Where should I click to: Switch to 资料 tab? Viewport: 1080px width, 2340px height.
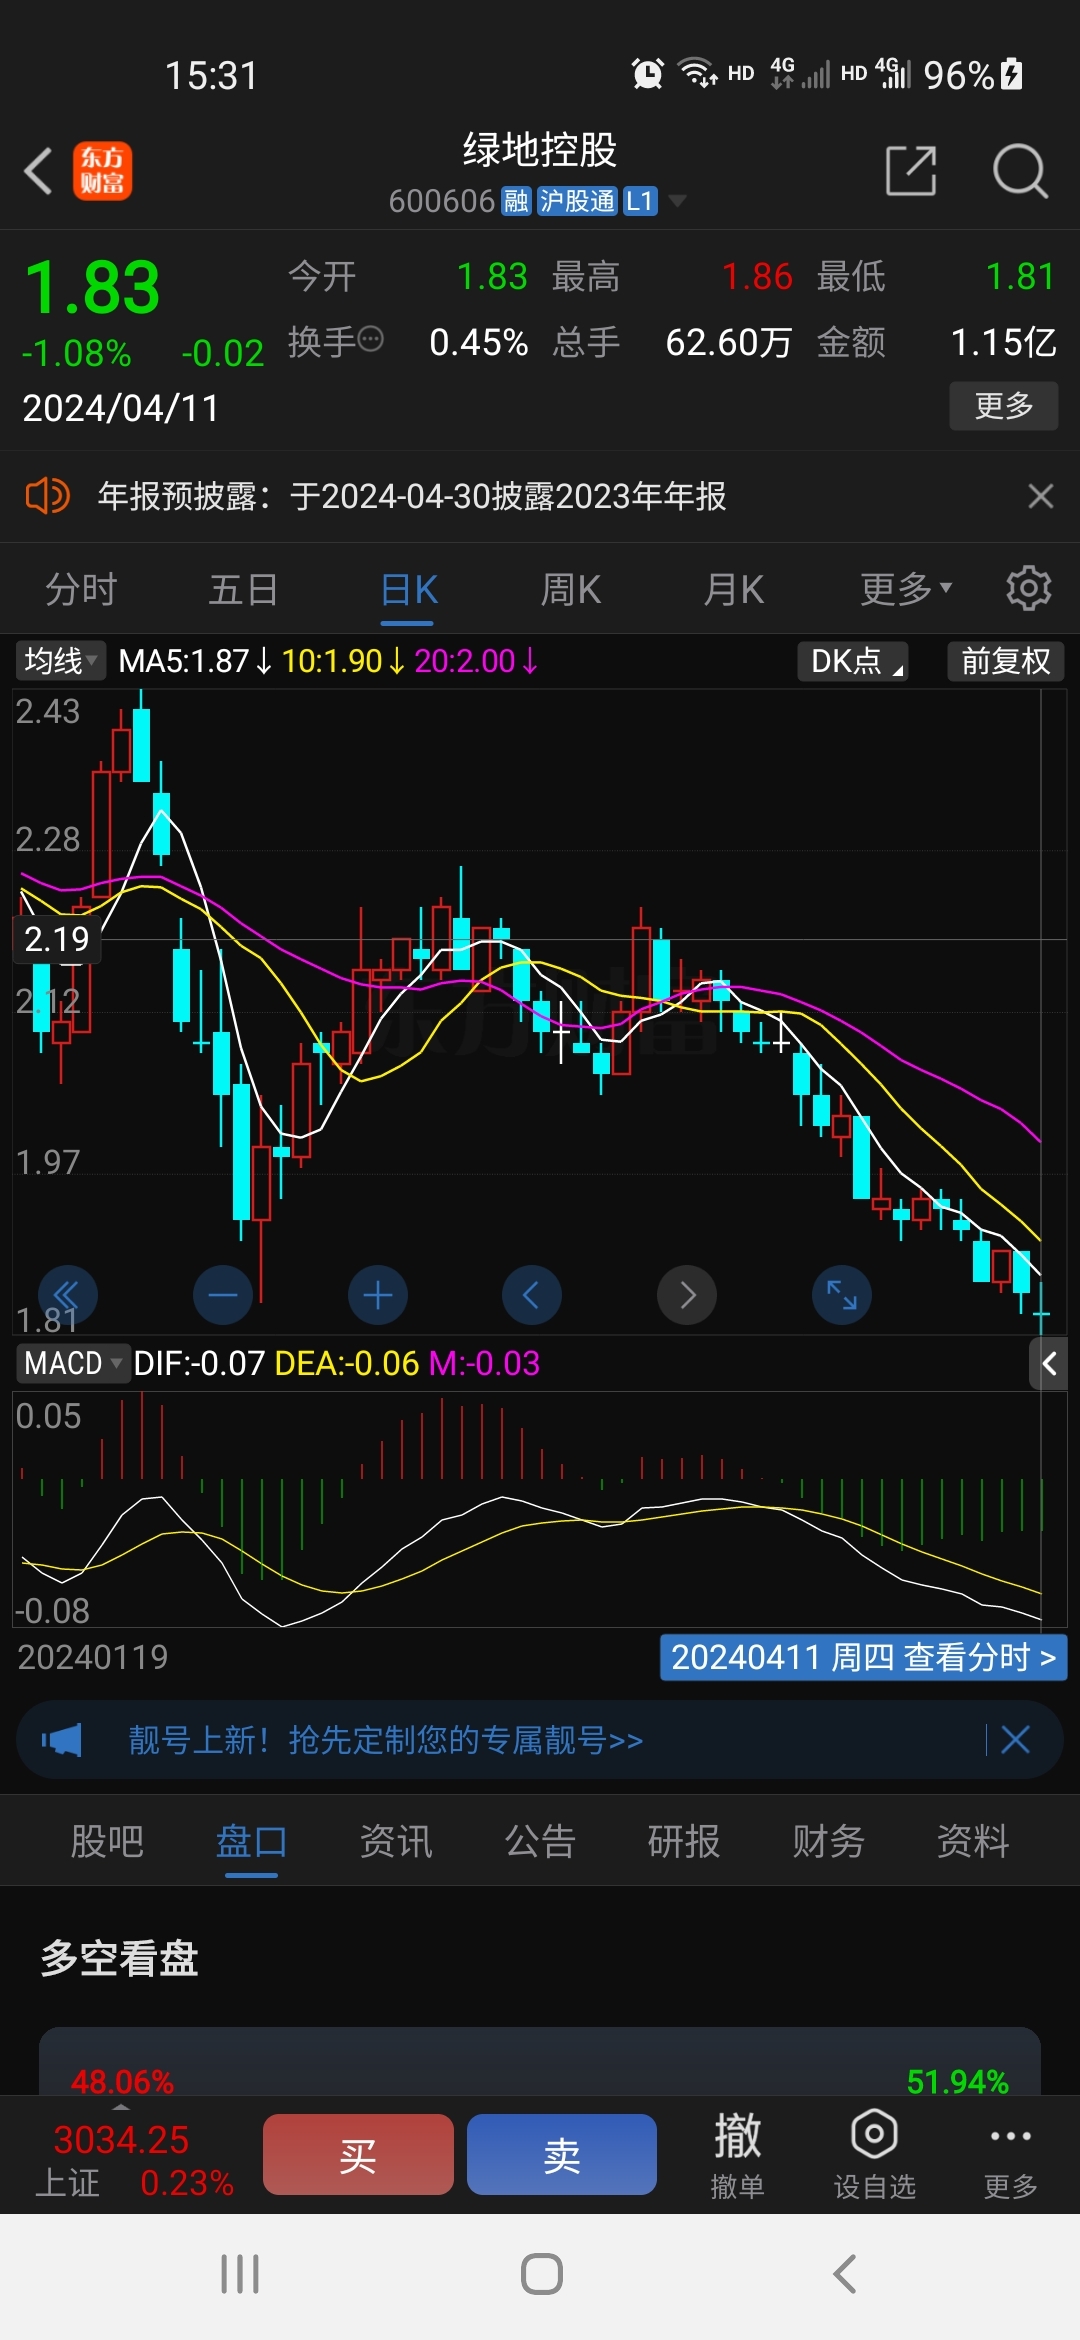(973, 1841)
